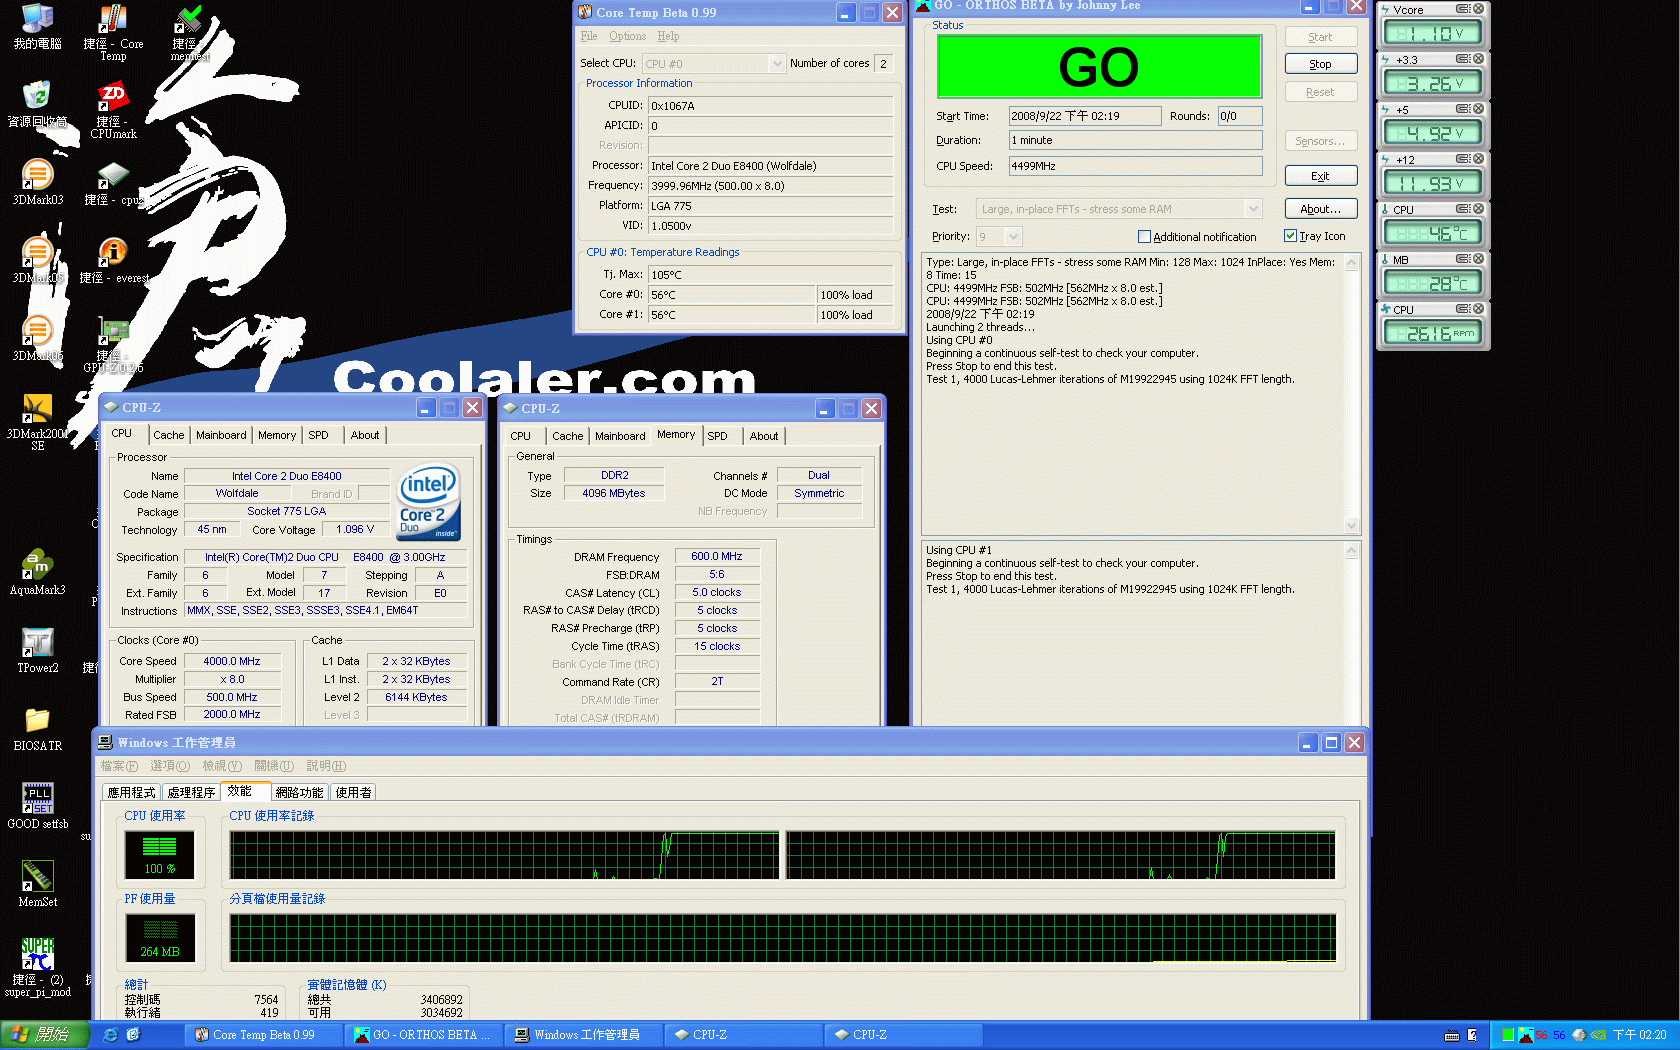Launch 3DMark05 from the desktop
1680x1050 pixels.
tap(37, 260)
